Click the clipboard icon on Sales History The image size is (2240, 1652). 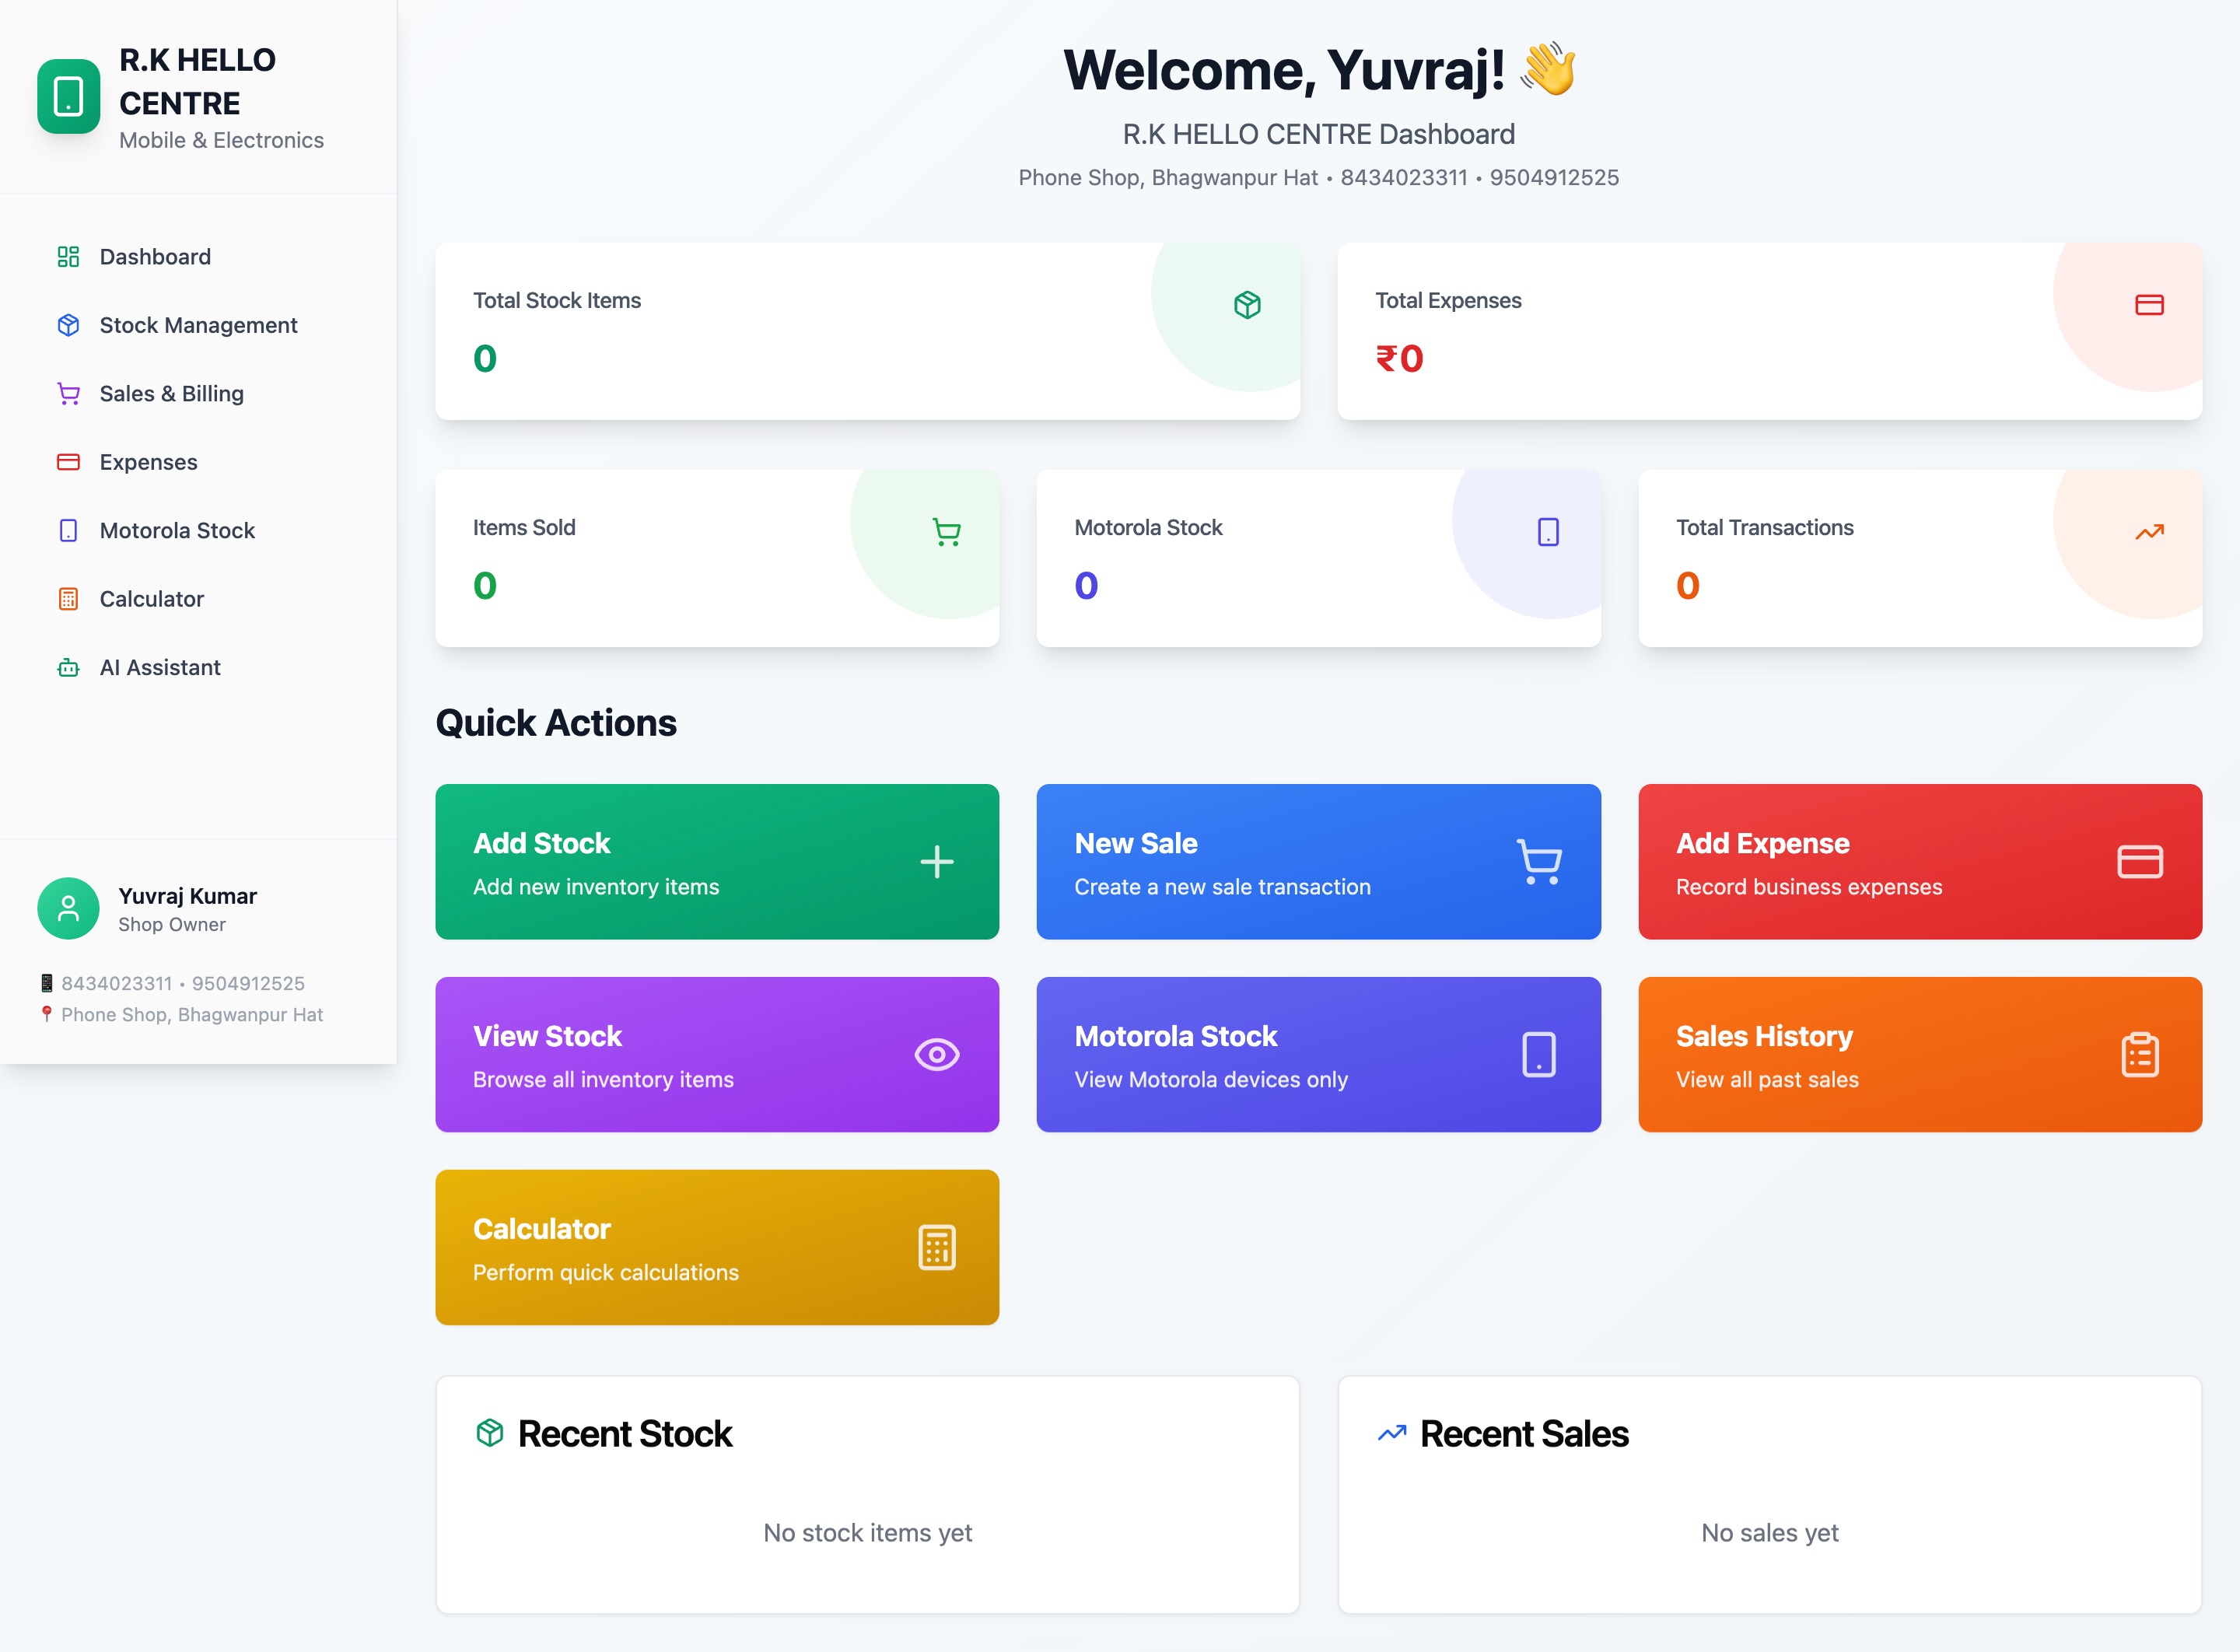coord(2139,1054)
